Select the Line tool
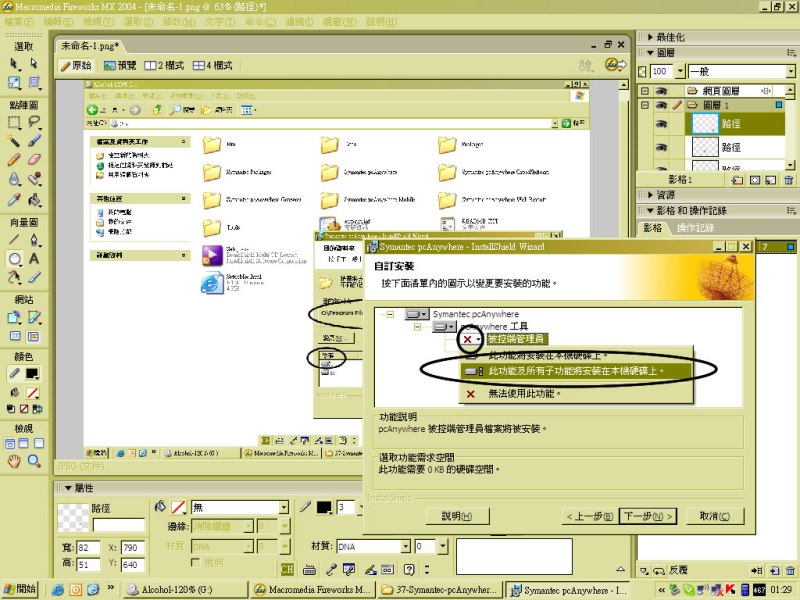 14,239
